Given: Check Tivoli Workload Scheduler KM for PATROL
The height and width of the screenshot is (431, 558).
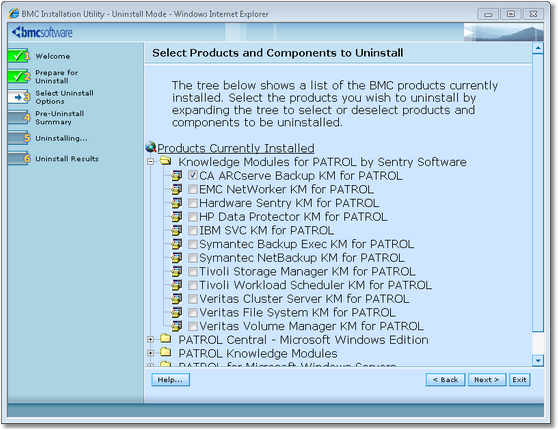Looking at the screenshot, I should (x=193, y=285).
